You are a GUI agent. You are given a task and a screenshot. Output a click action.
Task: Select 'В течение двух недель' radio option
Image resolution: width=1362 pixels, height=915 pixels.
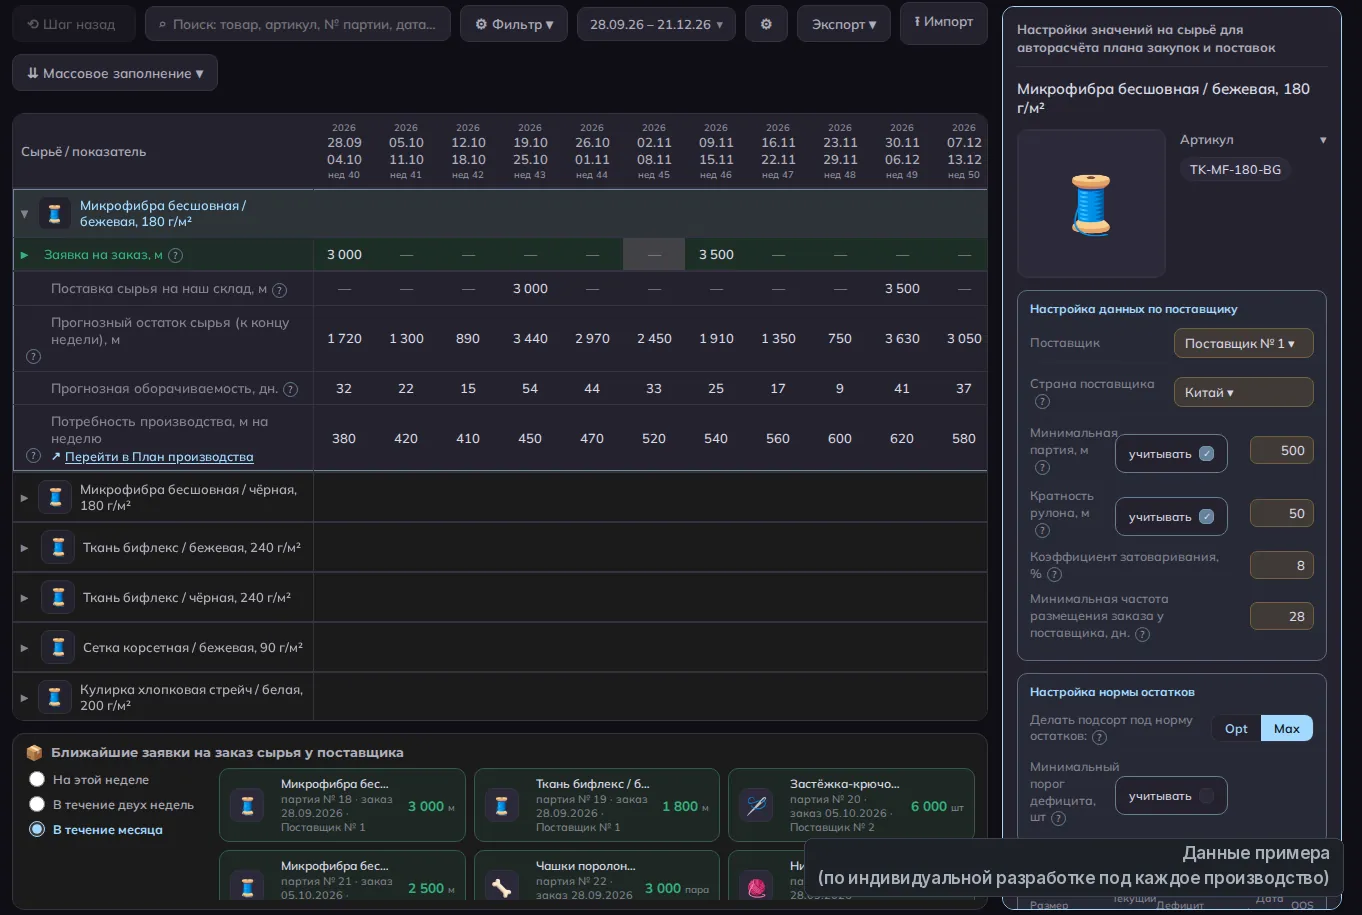pos(37,804)
